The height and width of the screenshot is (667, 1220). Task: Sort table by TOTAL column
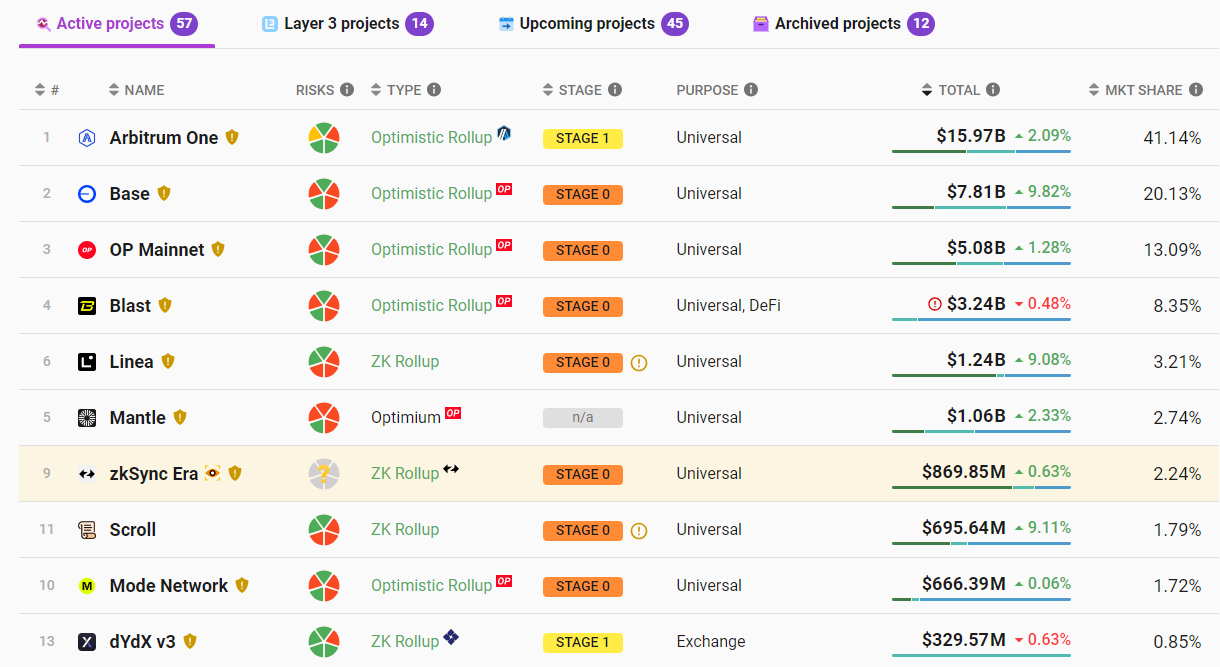pyautogui.click(x=951, y=90)
